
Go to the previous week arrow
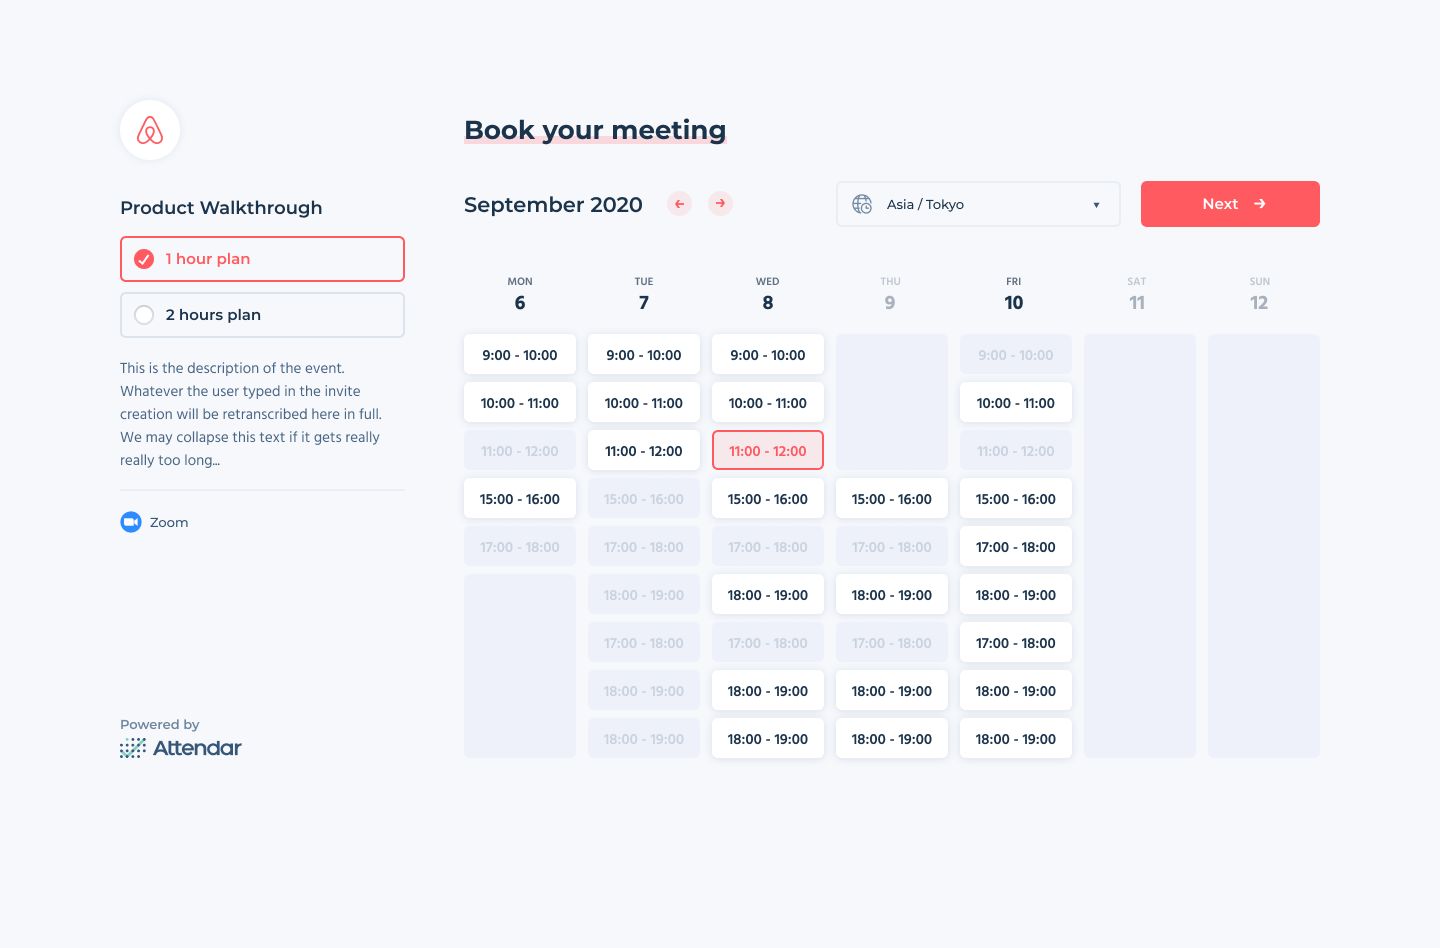point(680,204)
